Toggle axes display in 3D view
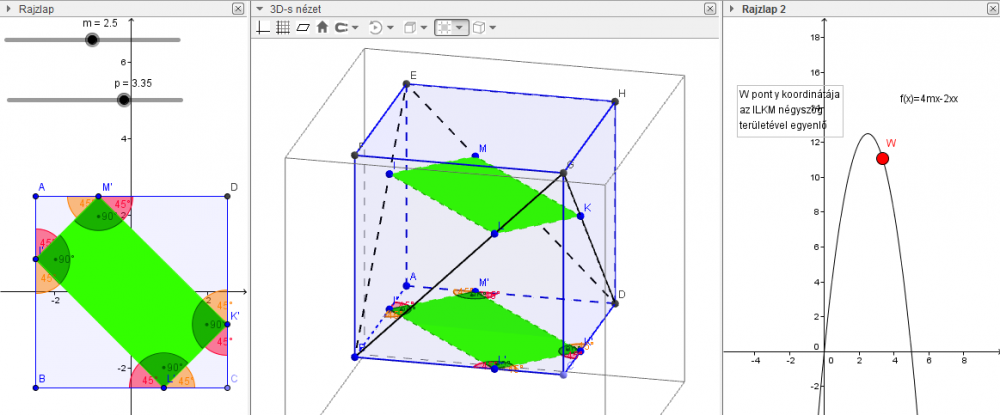 click(x=264, y=27)
